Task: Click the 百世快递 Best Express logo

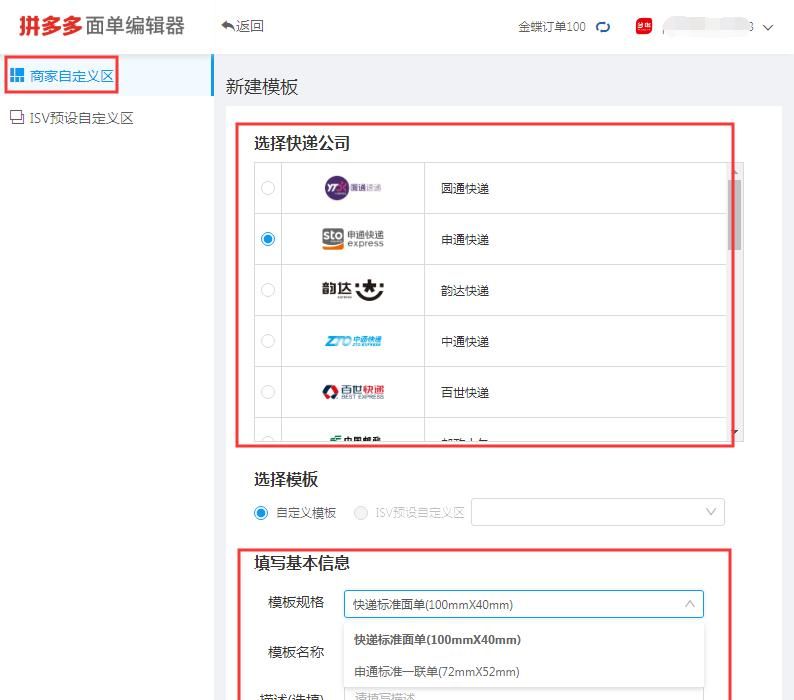Action: [x=353, y=392]
